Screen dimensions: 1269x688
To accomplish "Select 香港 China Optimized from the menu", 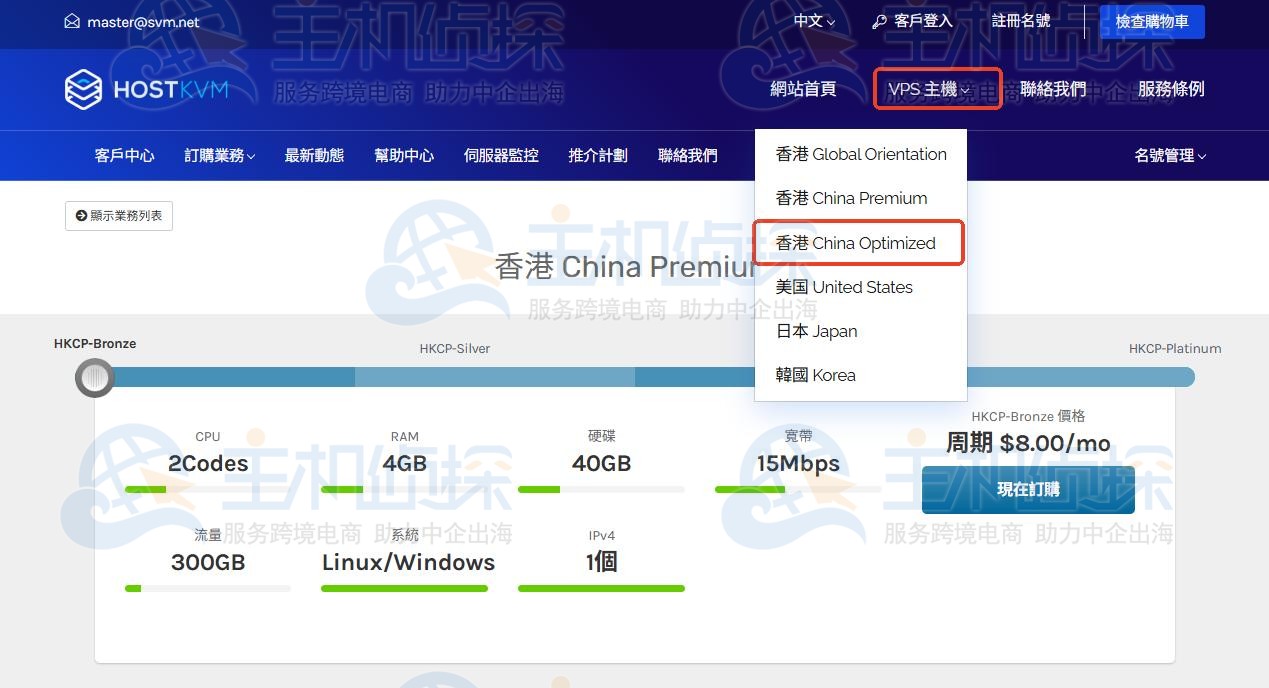I will coord(857,242).
